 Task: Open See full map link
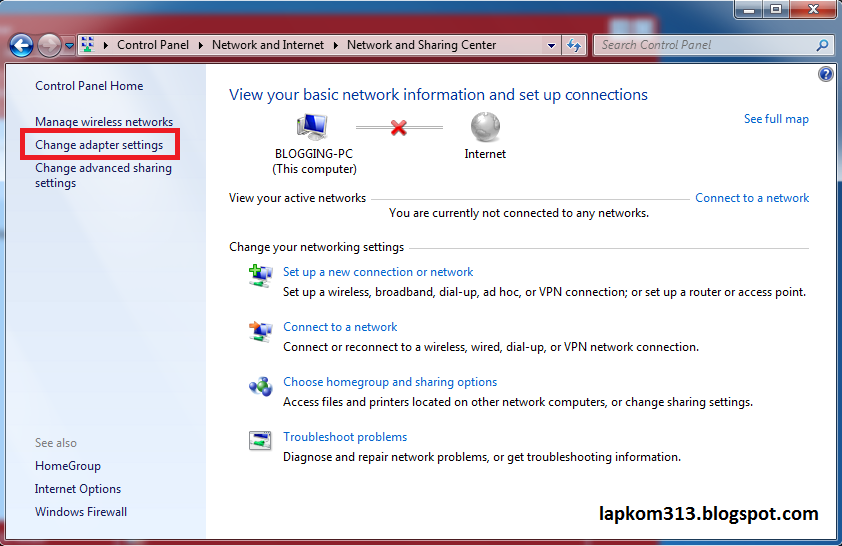(x=776, y=119)
